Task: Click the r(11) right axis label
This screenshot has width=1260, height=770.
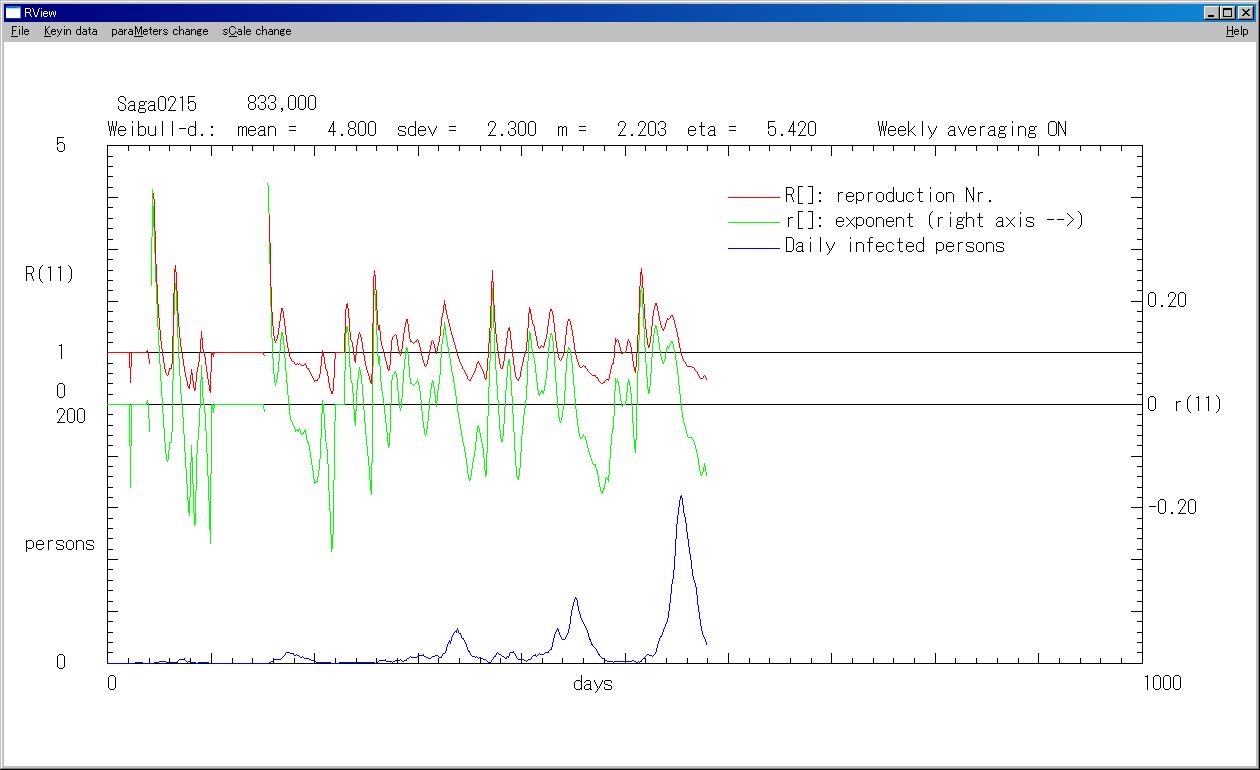Action: pos(1197,405)
